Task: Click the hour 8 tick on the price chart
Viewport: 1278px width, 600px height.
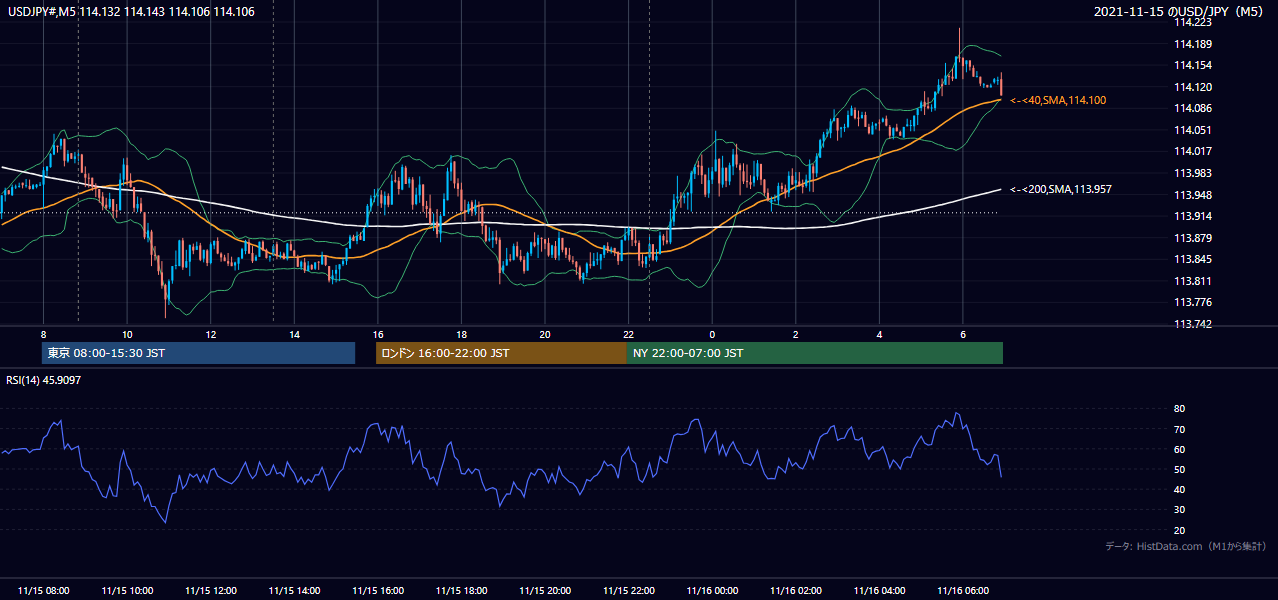Action: click(43, 334)
